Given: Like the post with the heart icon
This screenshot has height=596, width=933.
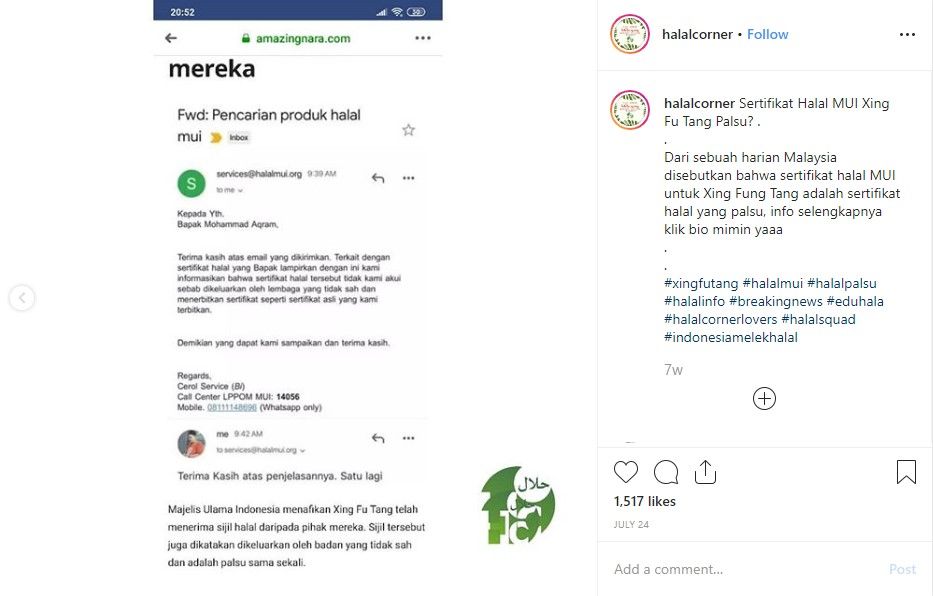Looking at the screenshot, I should 625,472.
